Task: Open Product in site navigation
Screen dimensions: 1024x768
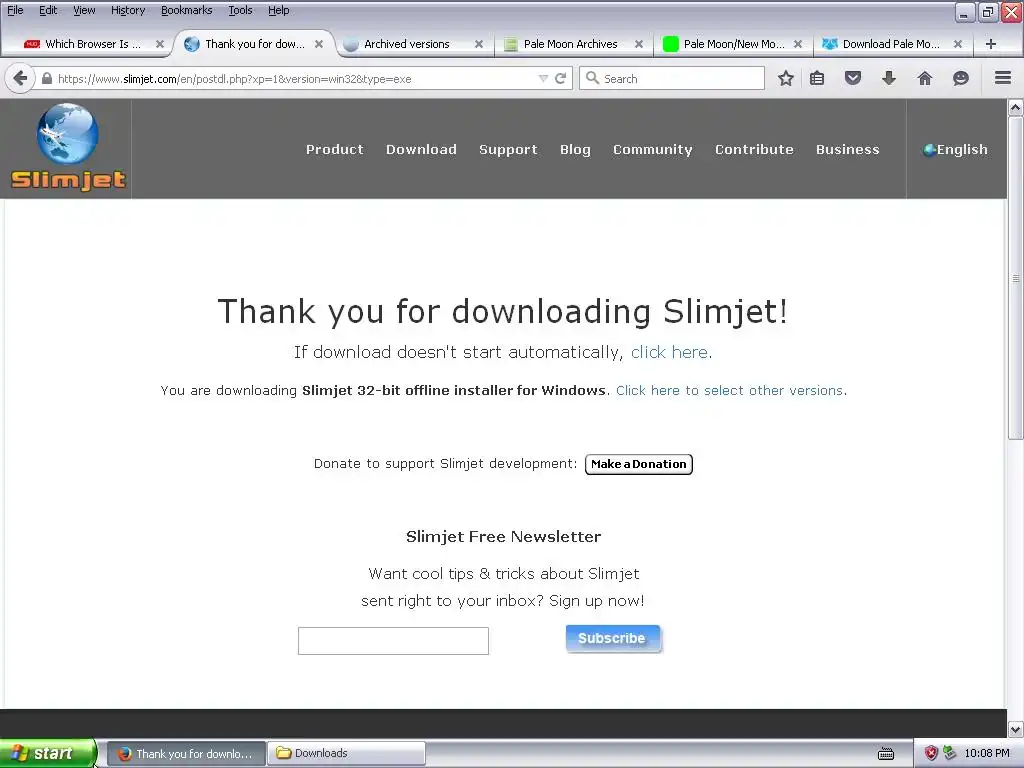Action: tap(334, 150)
